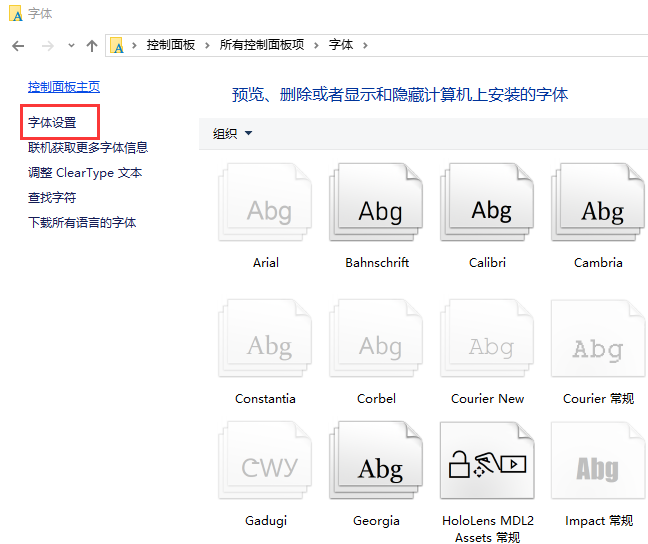Click the Georgia name label
This screenshot has height=544, width=648.
[x=376, y=521]
